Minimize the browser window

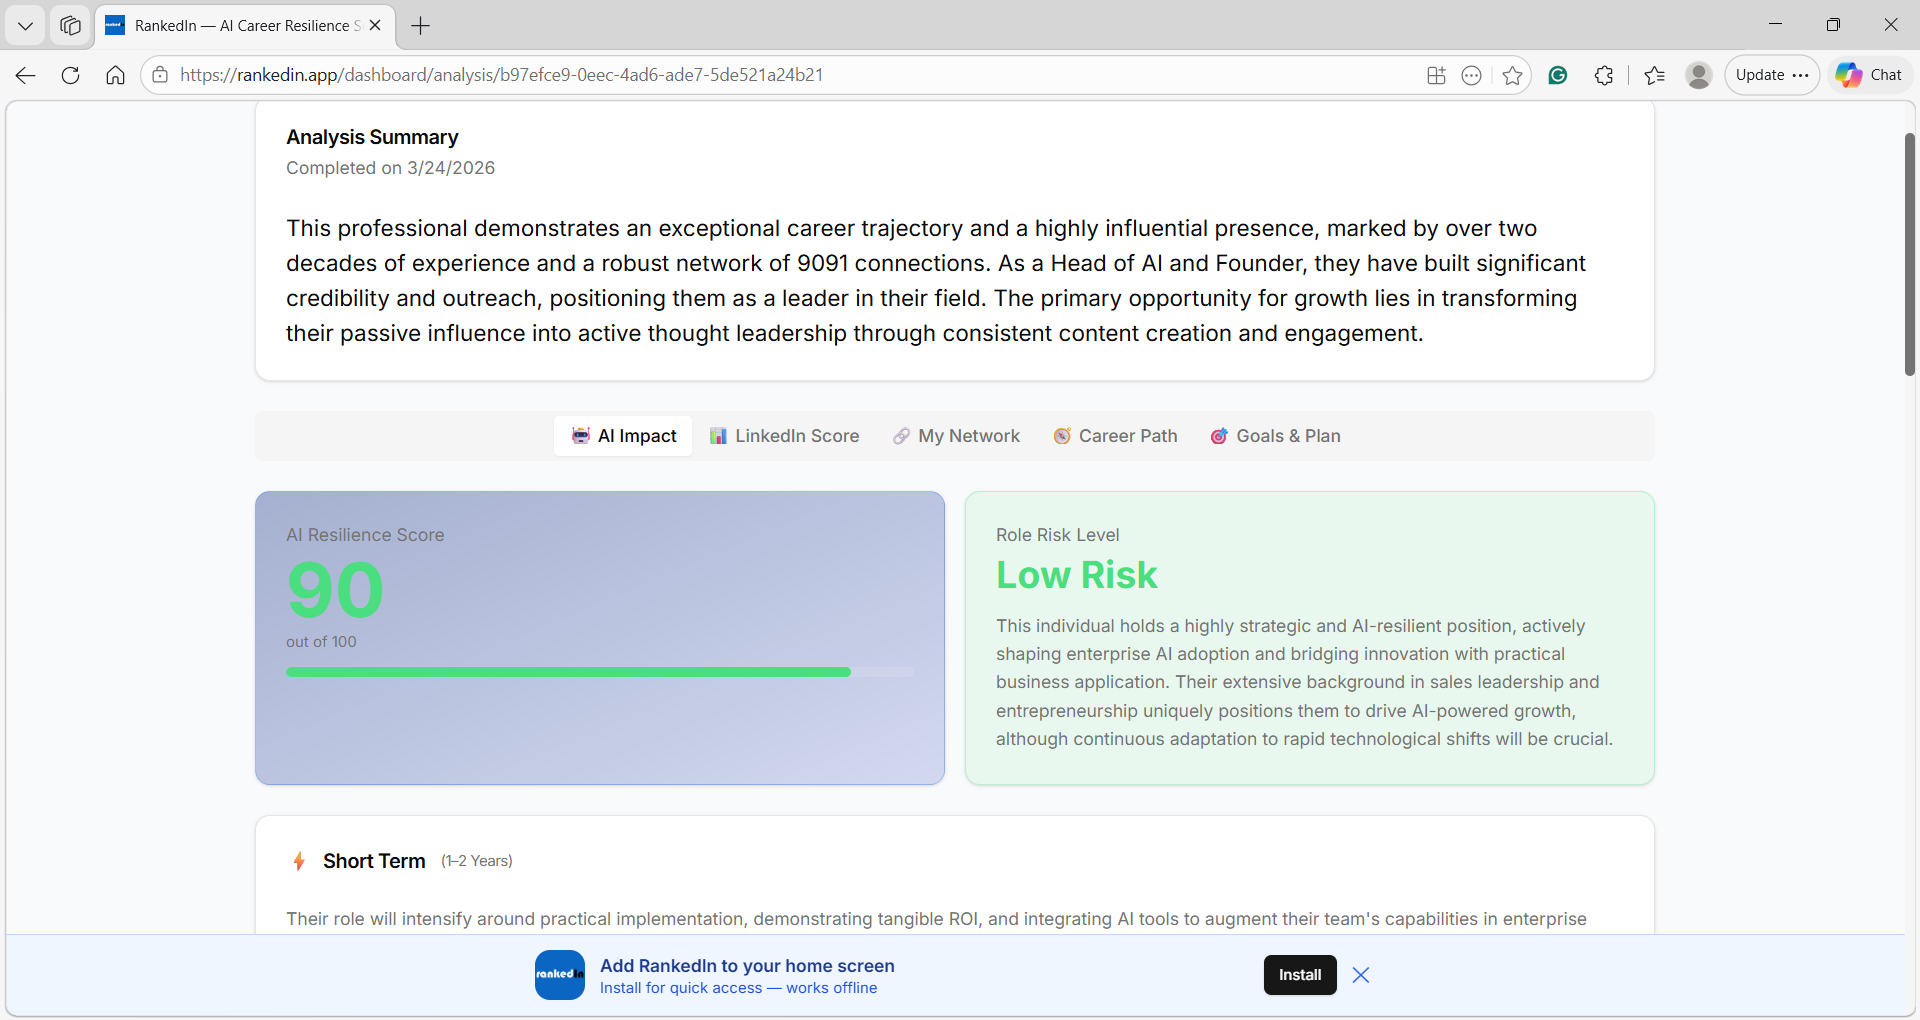tap(1775, 25)
